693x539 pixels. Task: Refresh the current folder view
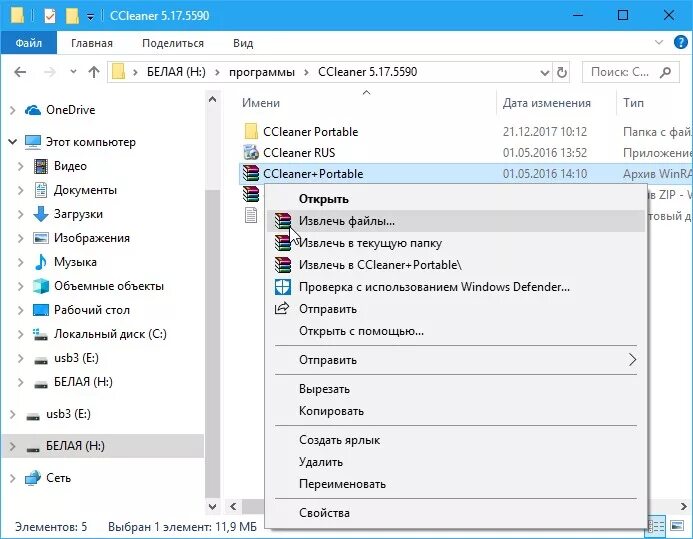point(562,72)
